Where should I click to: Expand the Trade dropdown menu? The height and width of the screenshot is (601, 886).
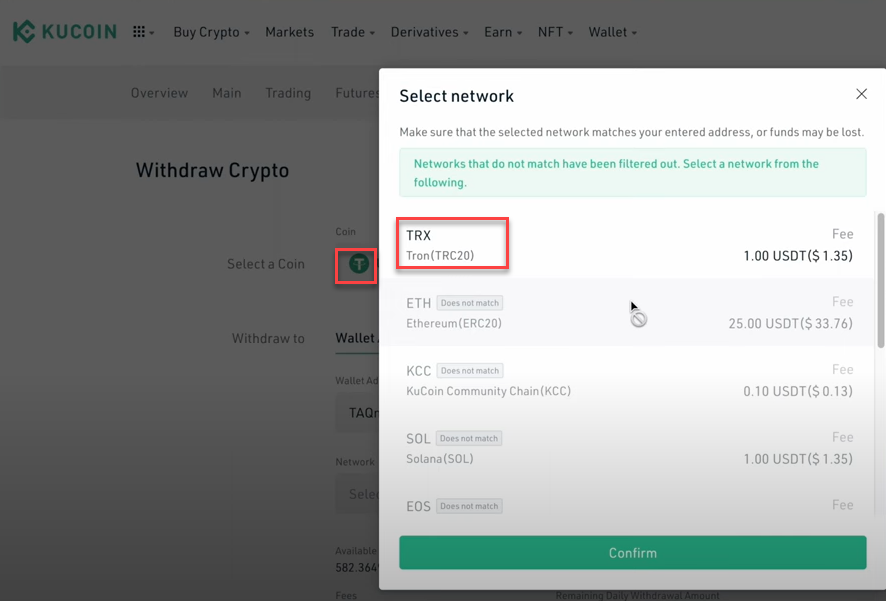(x=352, y=32)
